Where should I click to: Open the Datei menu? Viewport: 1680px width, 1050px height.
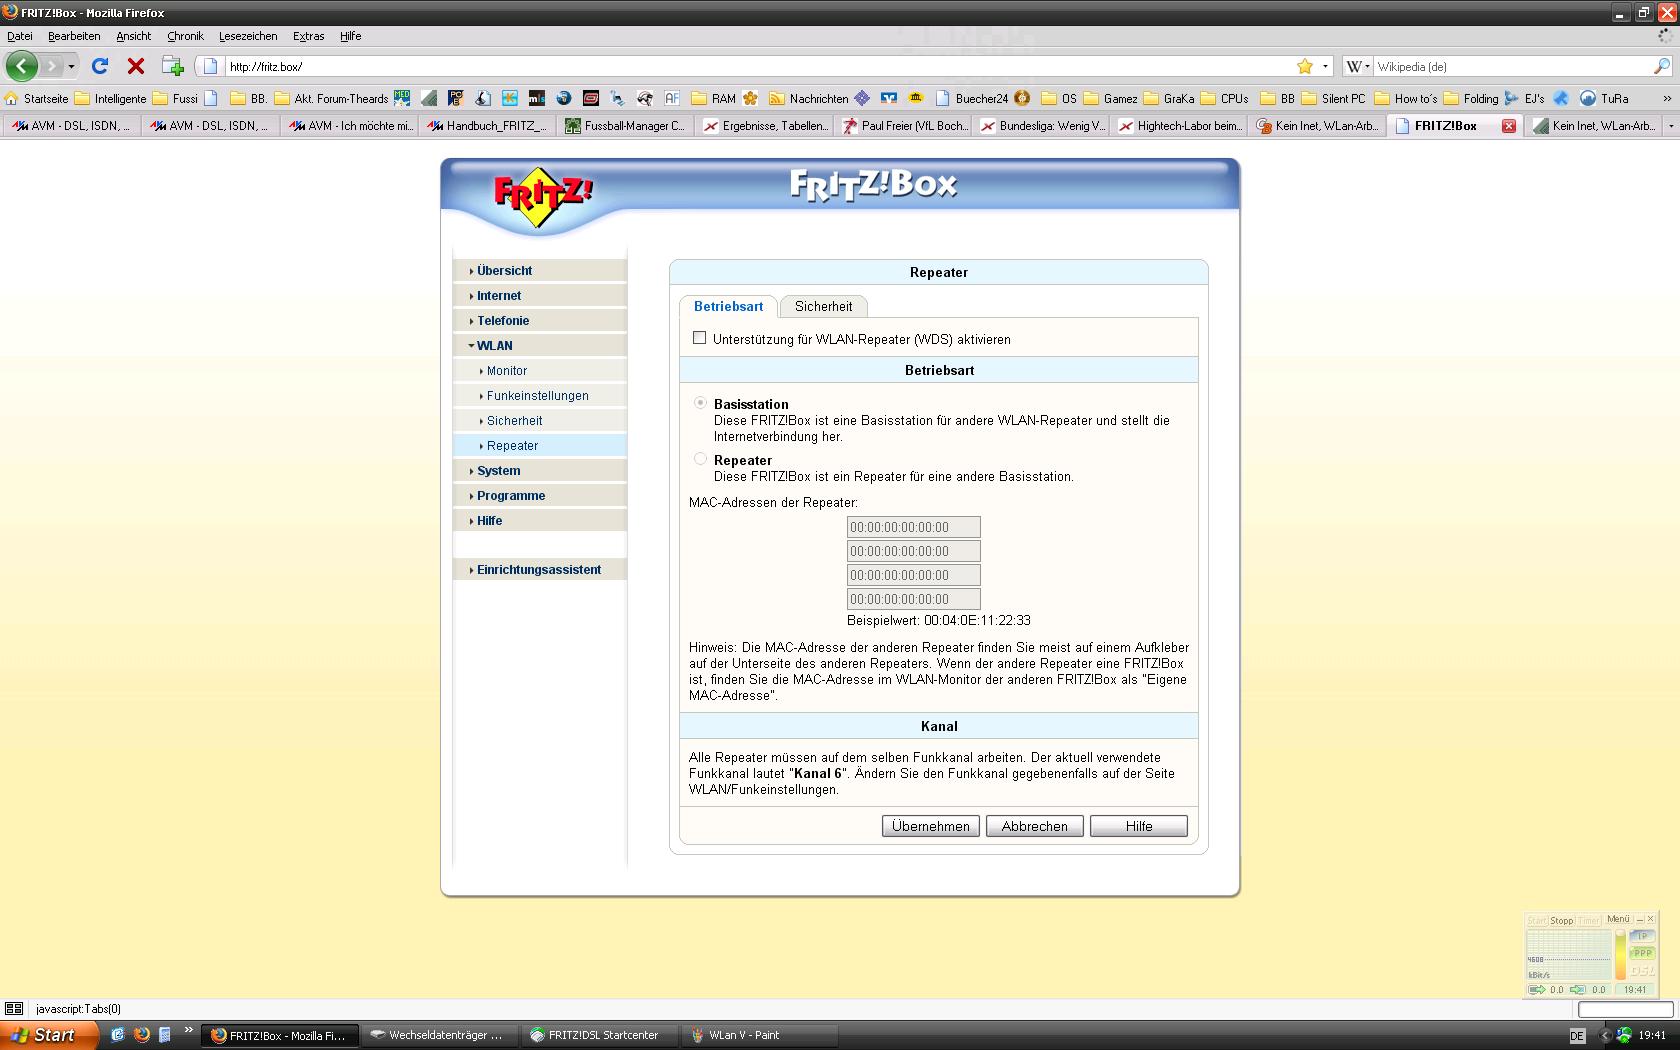coord(20,36)
